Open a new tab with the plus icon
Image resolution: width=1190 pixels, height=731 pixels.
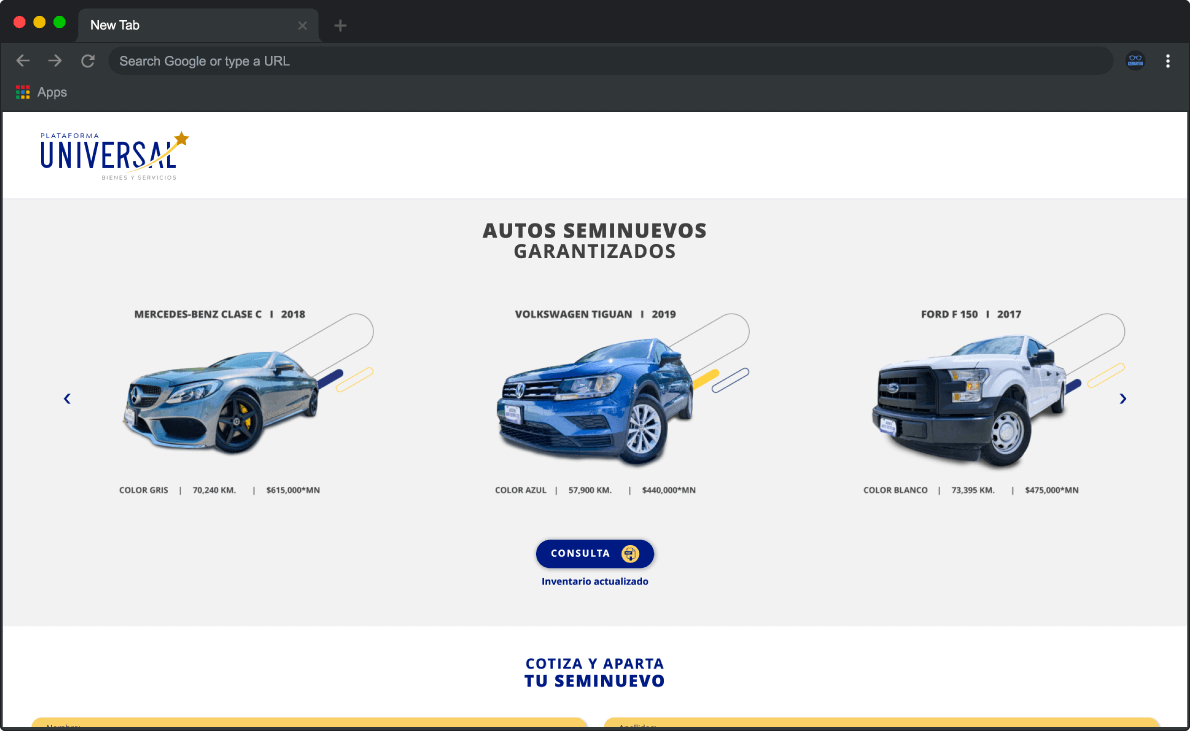point(341,26)
